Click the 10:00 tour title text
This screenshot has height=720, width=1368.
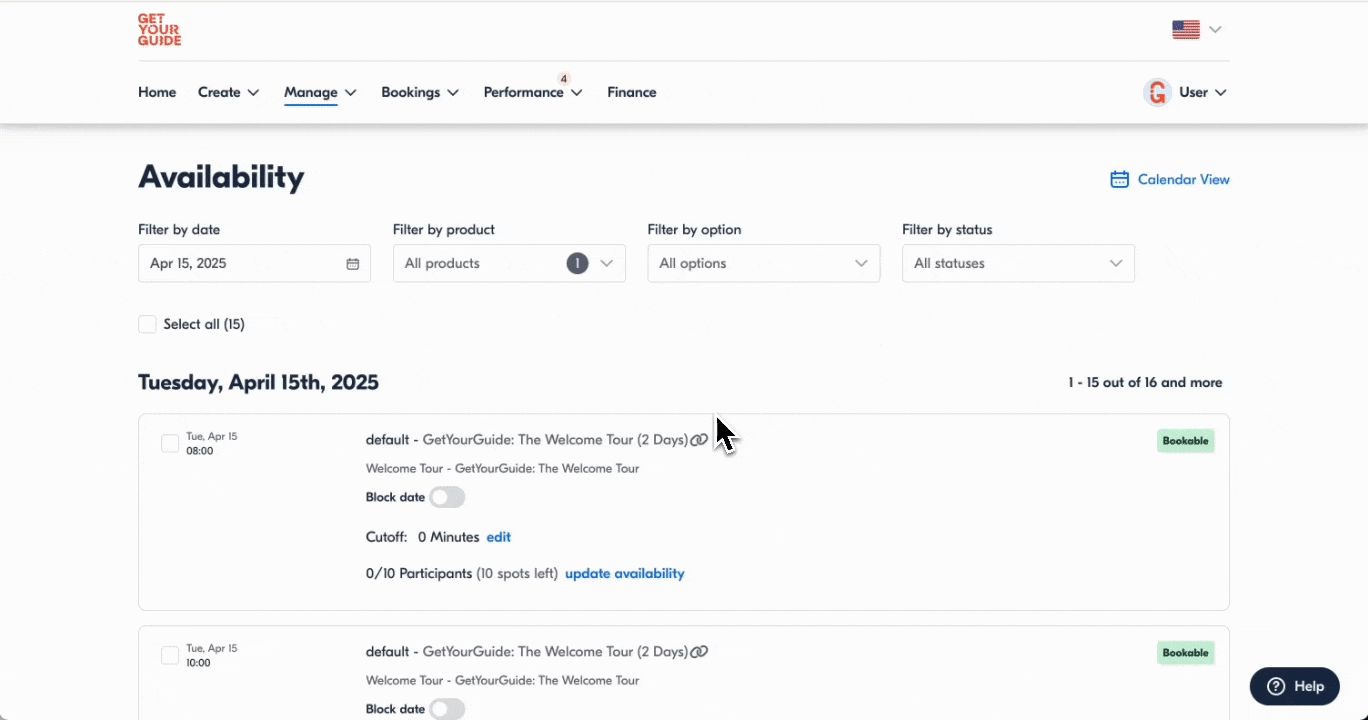point(527,652)
